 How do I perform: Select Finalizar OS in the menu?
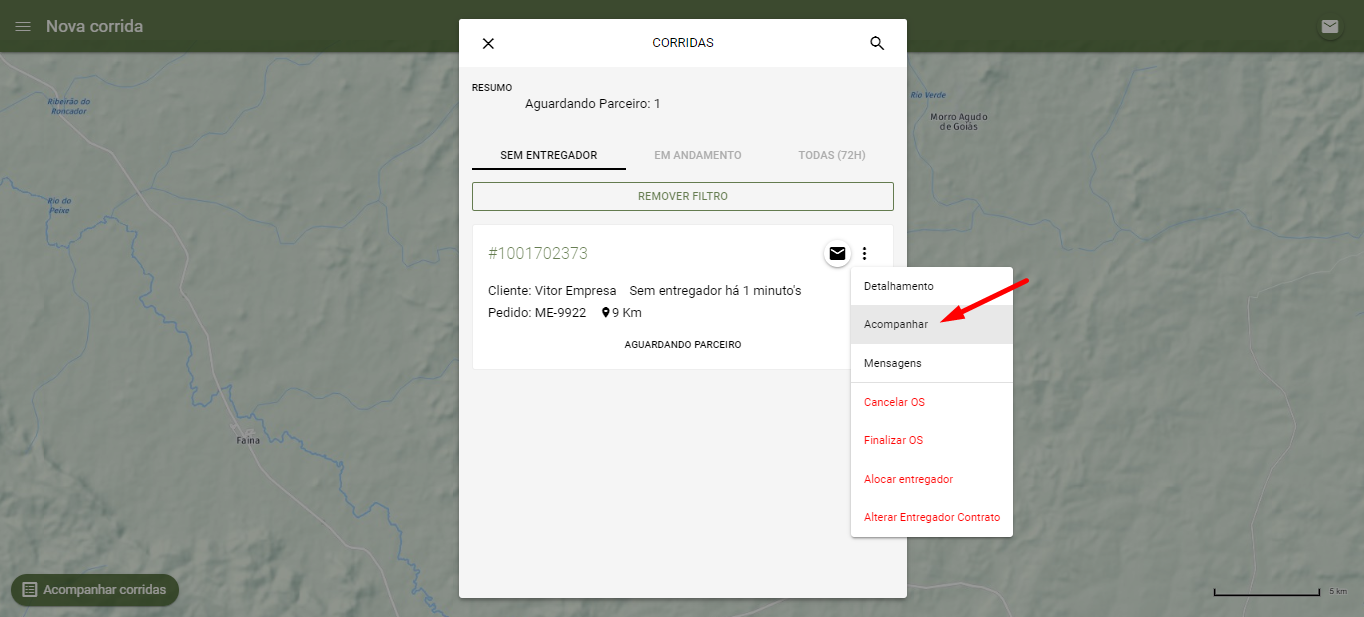(932, 441)
